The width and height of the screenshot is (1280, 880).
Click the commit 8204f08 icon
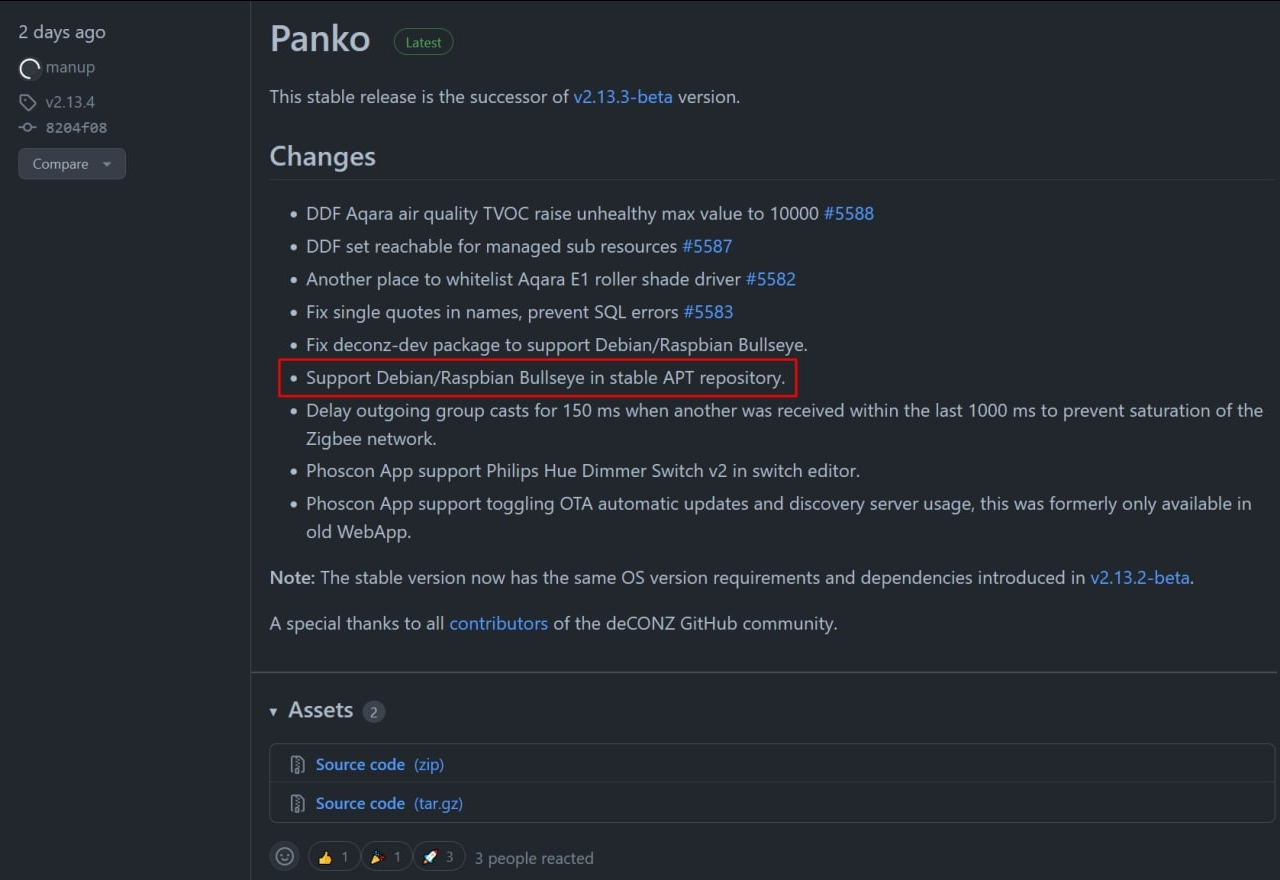[27, 128]
